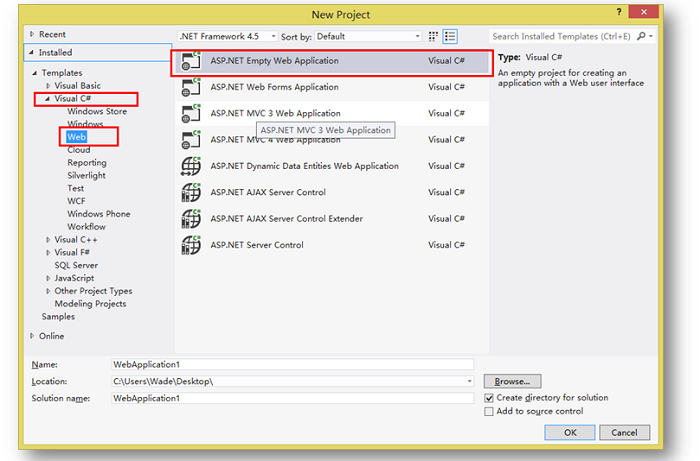Click the Name text field
Screen dimensions: 700x461
[292, 365]
